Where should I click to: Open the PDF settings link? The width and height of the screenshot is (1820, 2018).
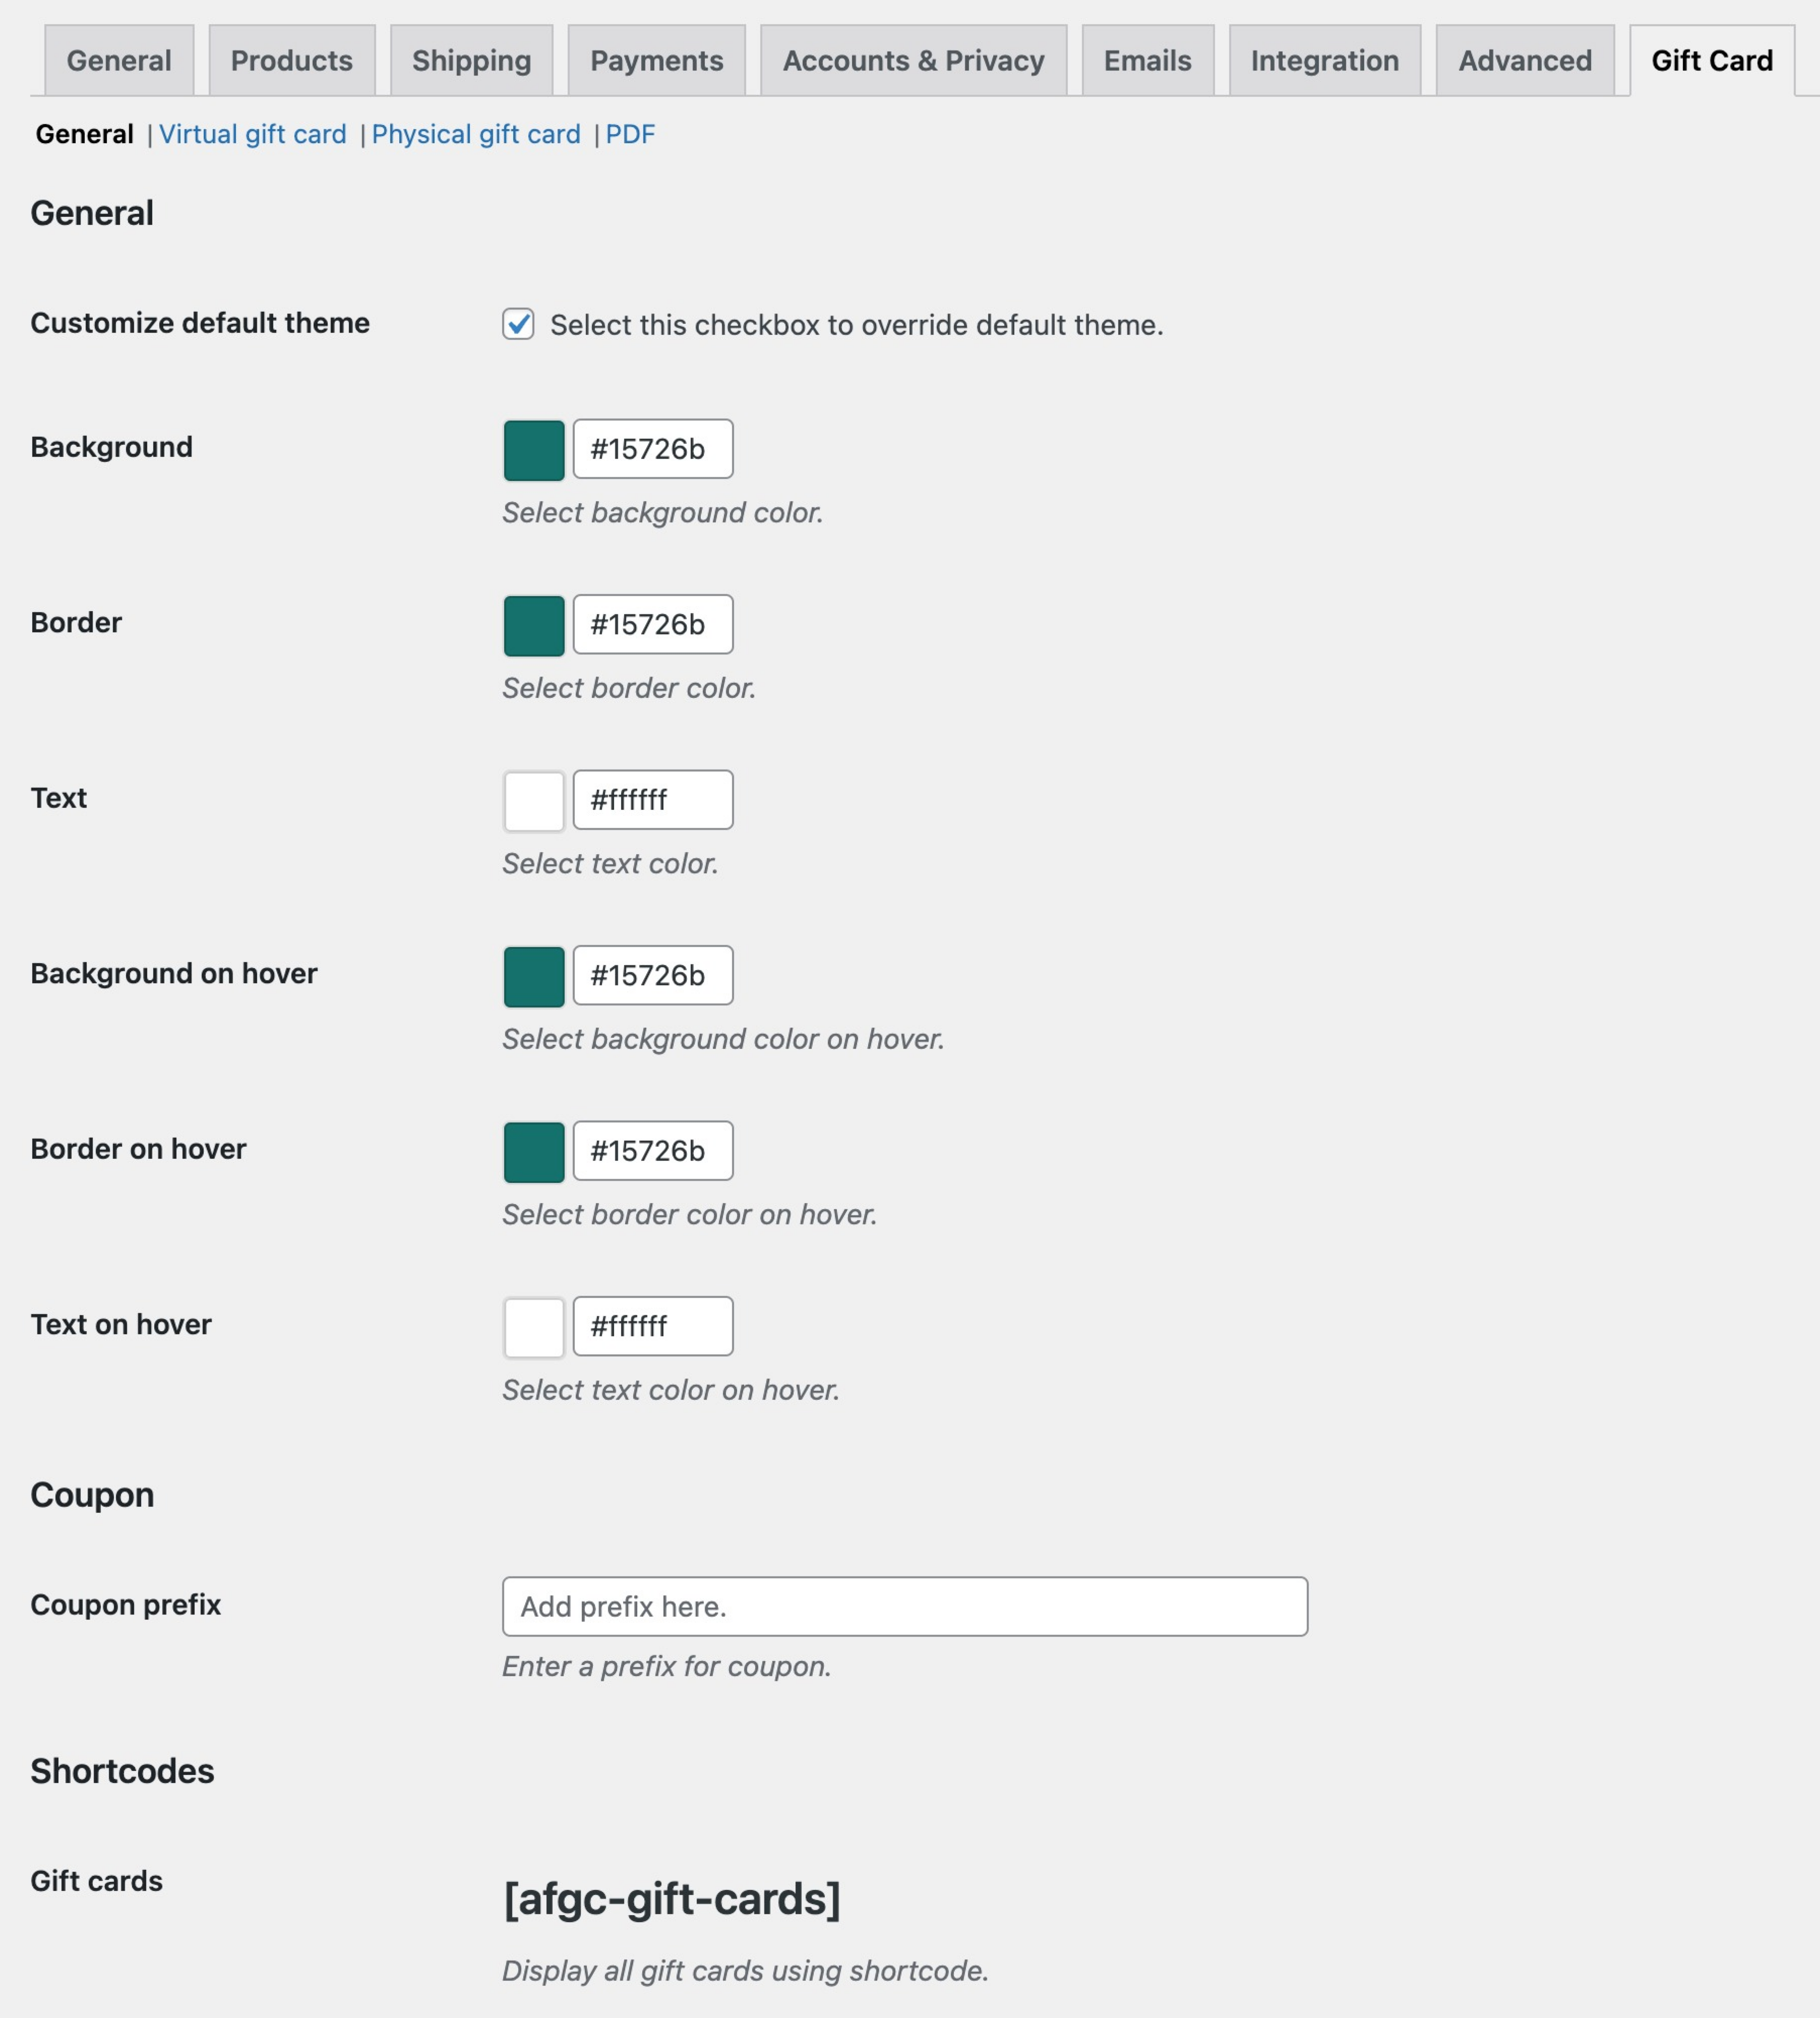[630, 134]
